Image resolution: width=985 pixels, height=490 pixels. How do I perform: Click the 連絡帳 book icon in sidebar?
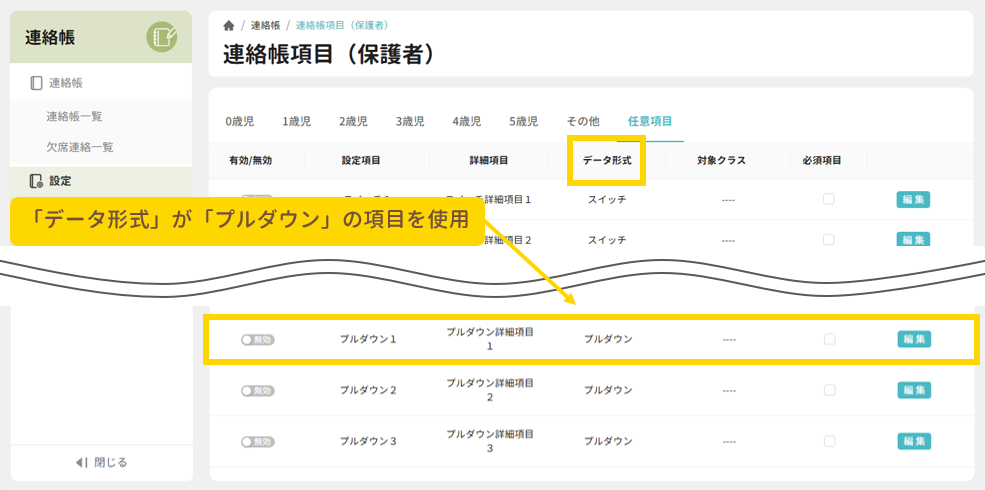point(37,83)
